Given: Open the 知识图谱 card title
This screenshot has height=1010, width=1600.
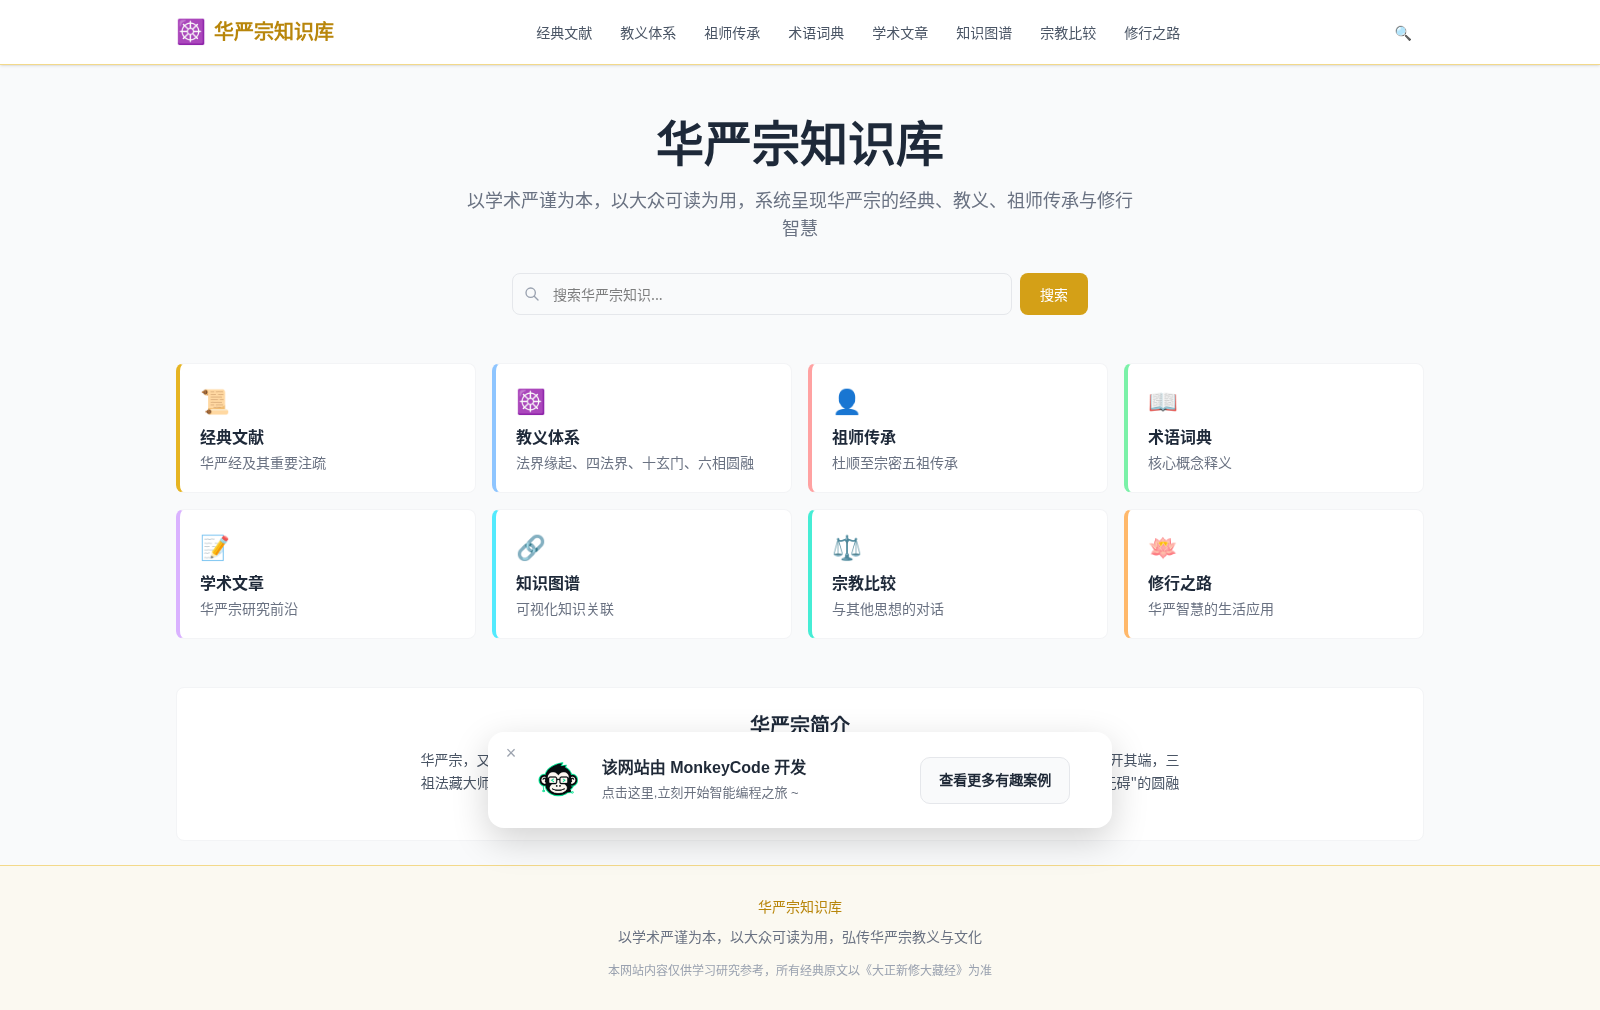Looking at the screenshot, I should [548, 583].
